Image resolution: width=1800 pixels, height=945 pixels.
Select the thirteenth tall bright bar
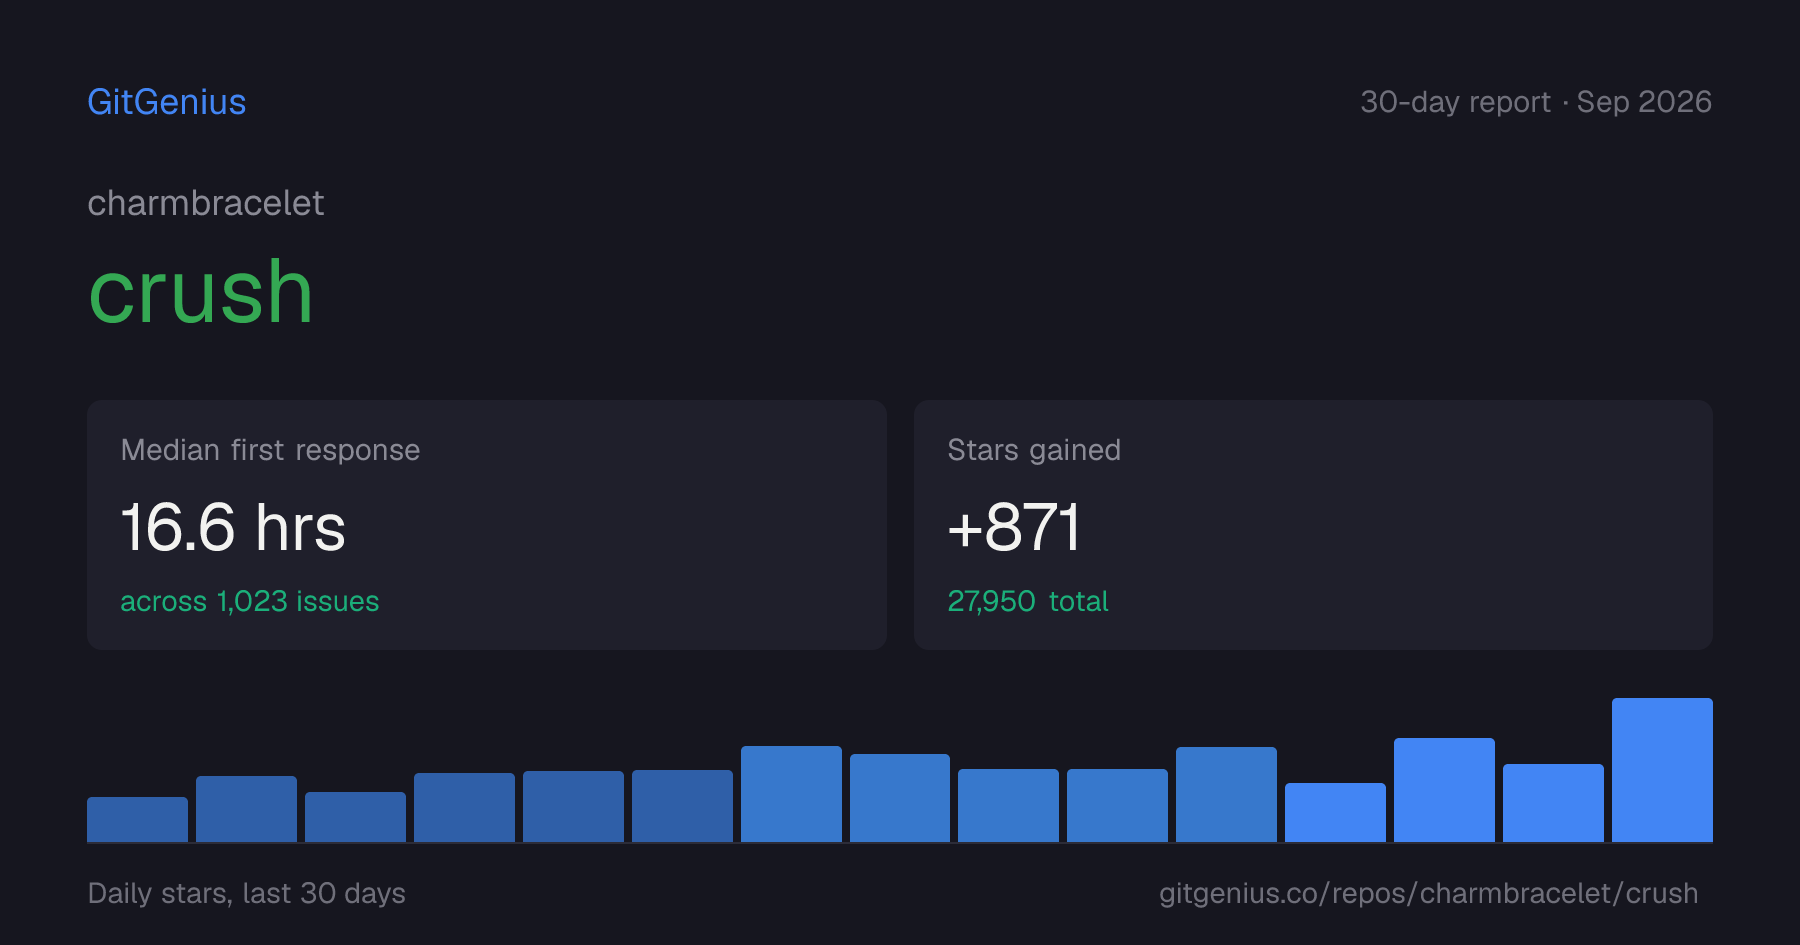[1444, 790]
